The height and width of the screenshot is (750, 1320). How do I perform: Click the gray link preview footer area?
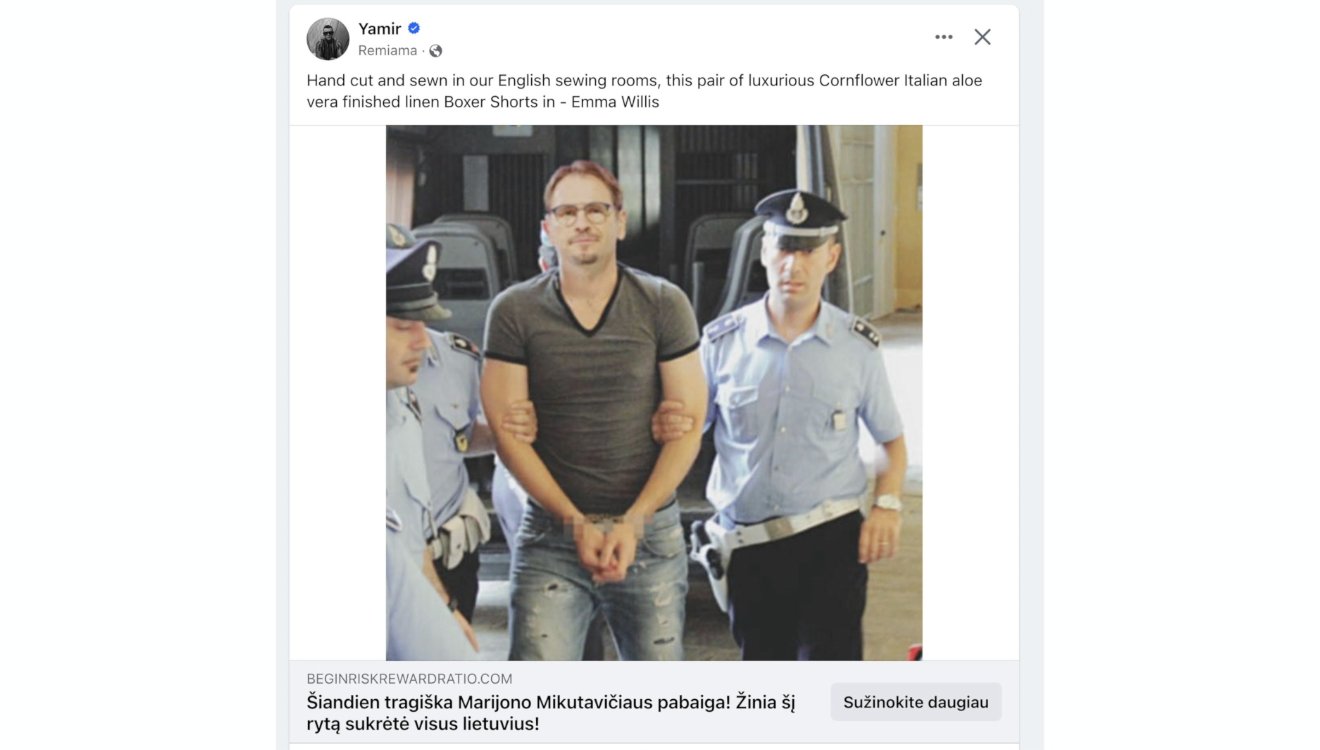[654, 702]
